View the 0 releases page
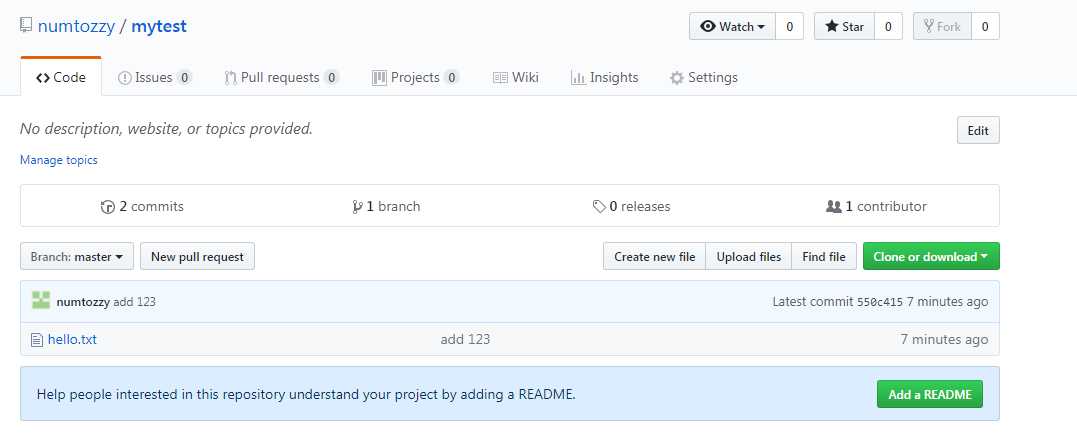The height and width of the screenshot is (439, 1077). [631, 206]
